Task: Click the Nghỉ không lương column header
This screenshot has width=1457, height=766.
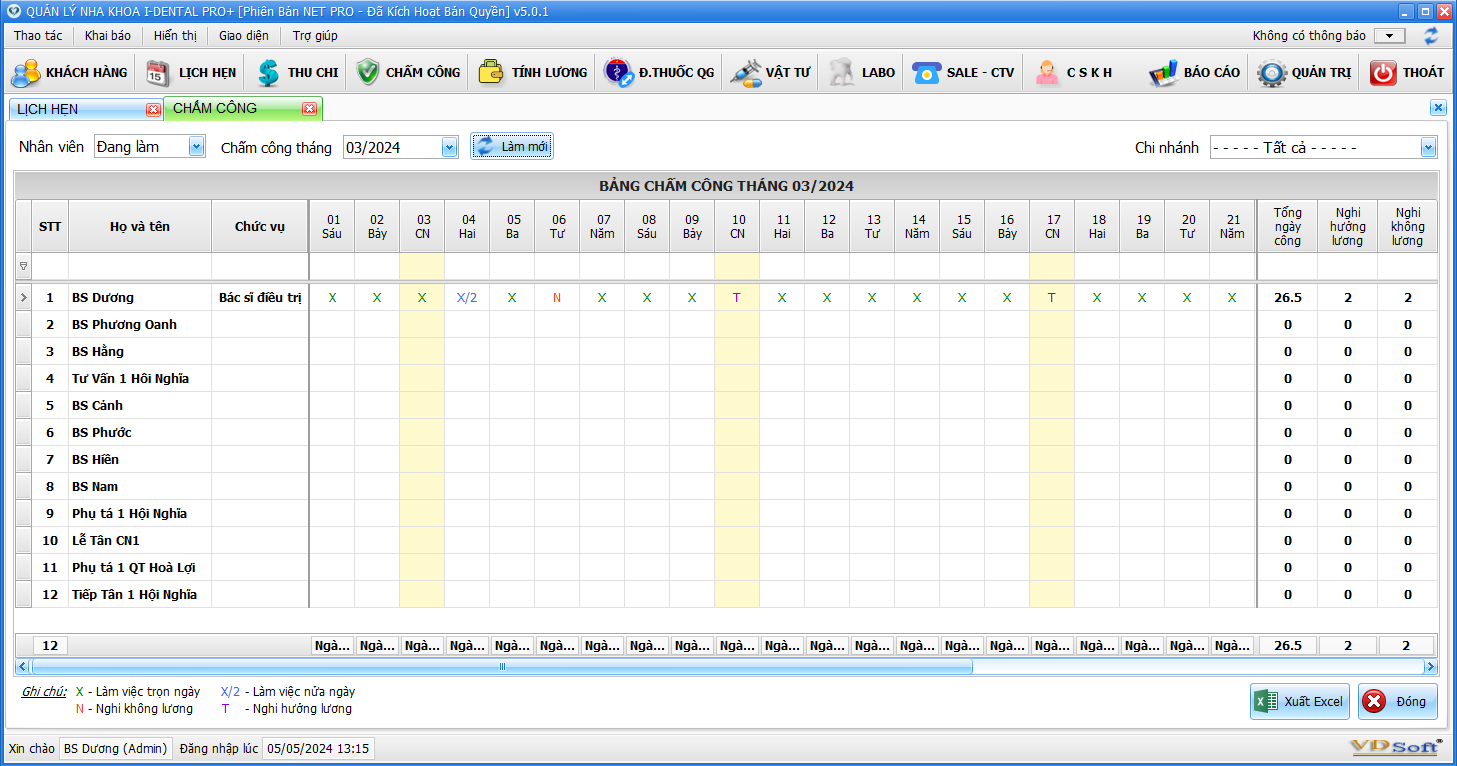Action: pyautogui.click(x=1407, y=226)
